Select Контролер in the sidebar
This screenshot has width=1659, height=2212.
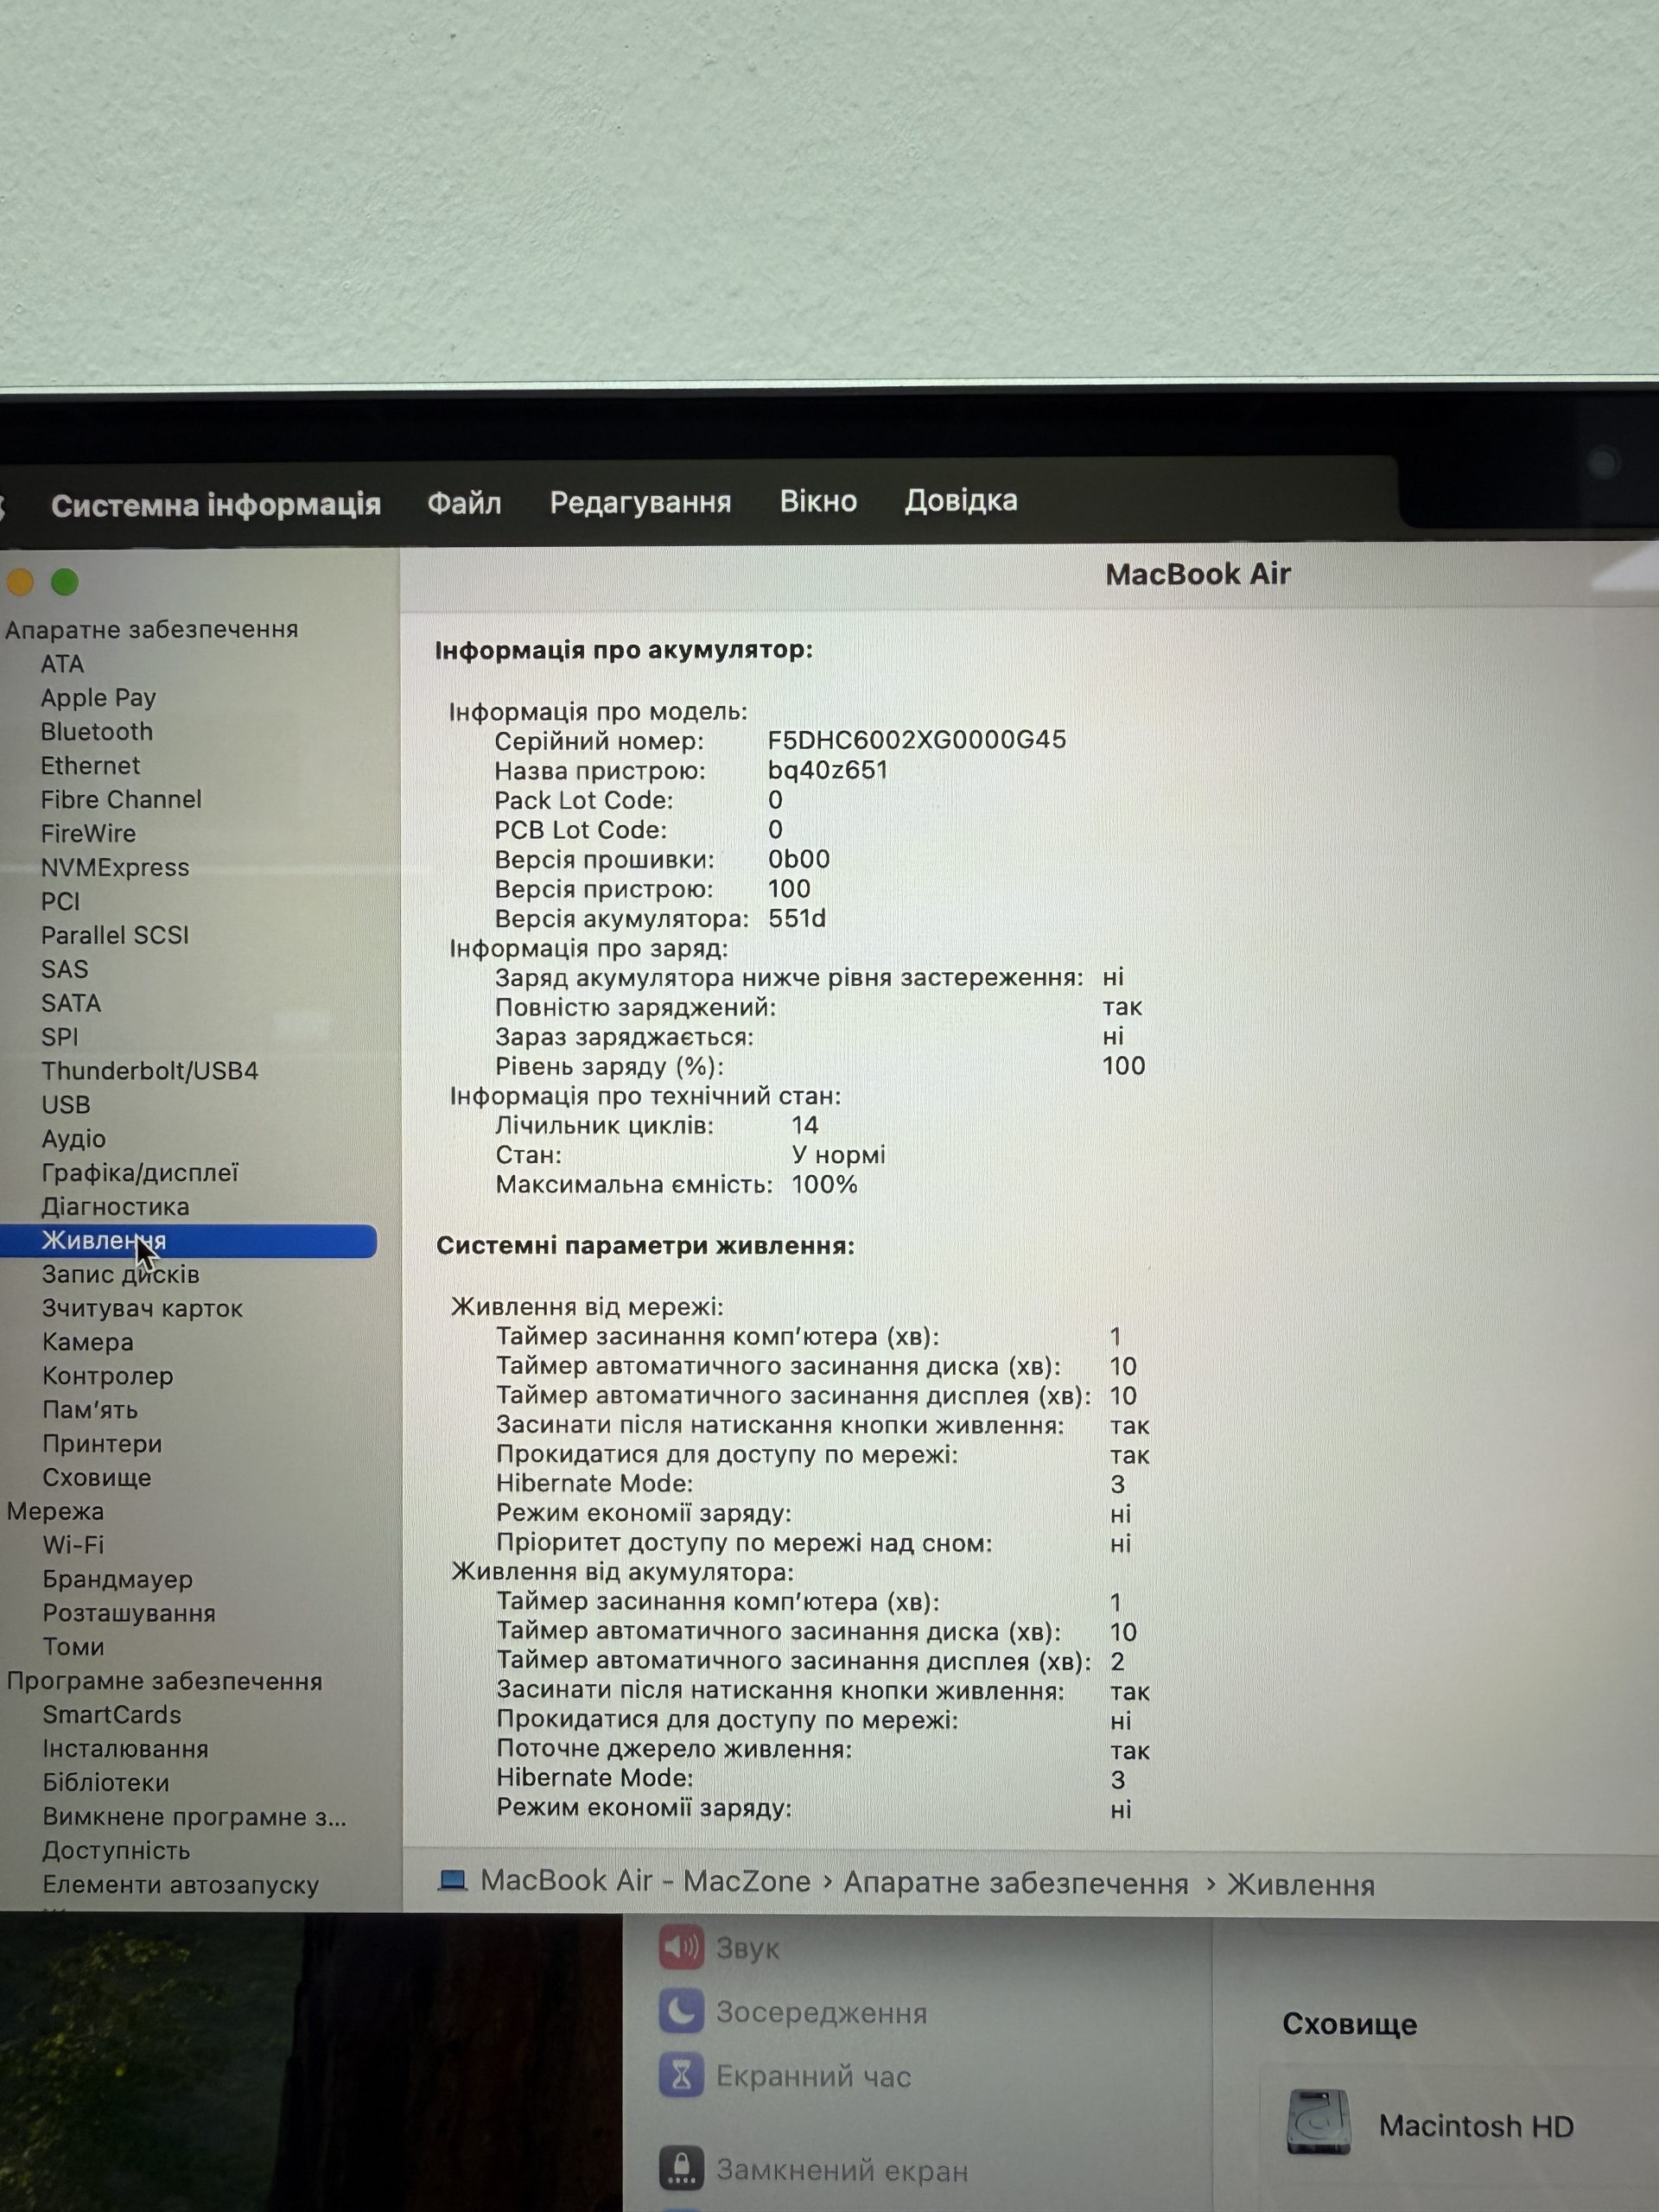pos(108,1377)
